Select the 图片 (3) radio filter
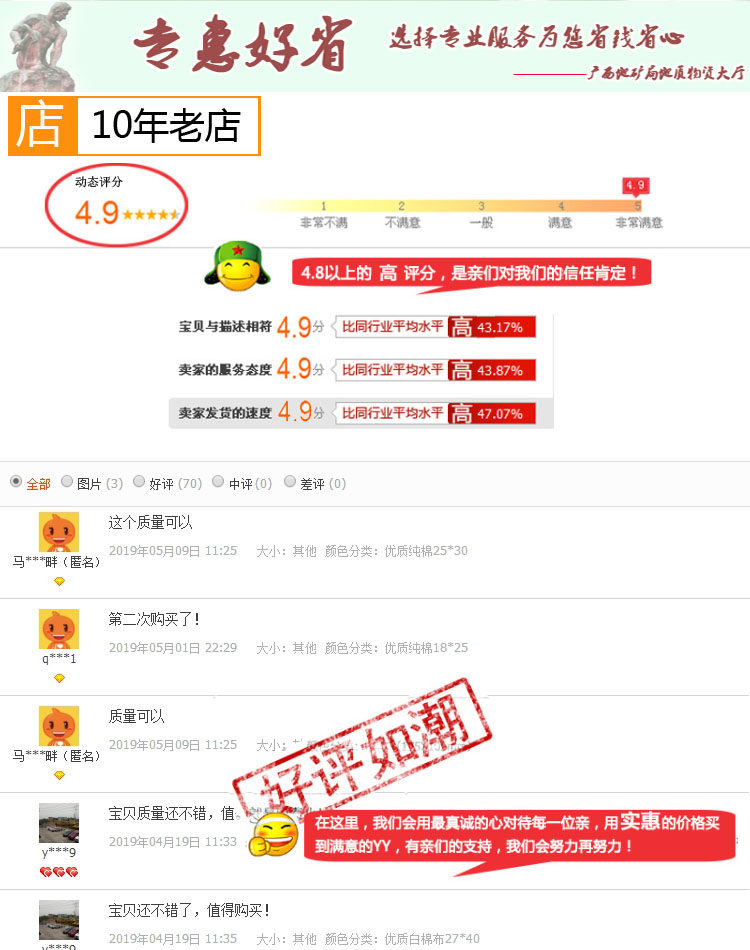The height and width of the screenshot is (950, 750). (x=67, y=482)
